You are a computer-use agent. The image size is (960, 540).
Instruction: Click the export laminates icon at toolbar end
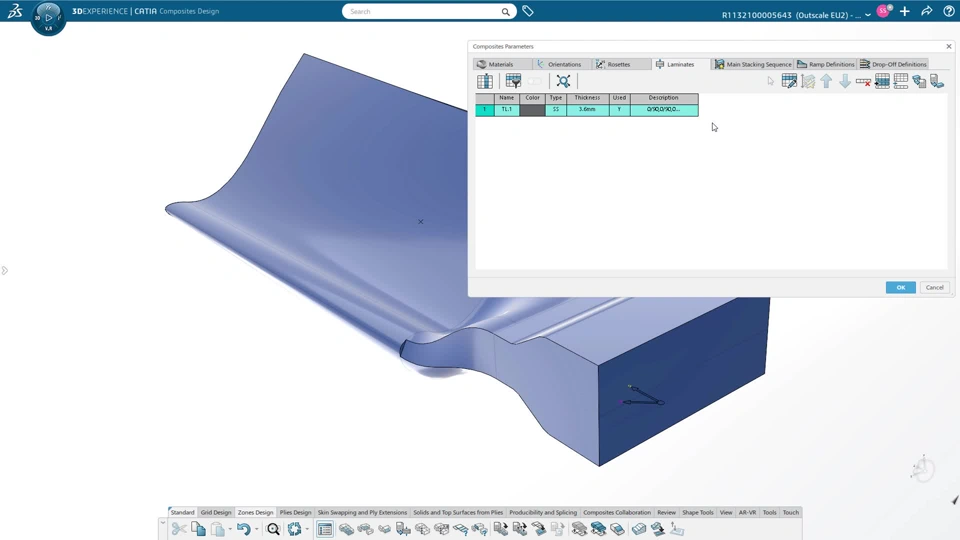click(937, 81)
